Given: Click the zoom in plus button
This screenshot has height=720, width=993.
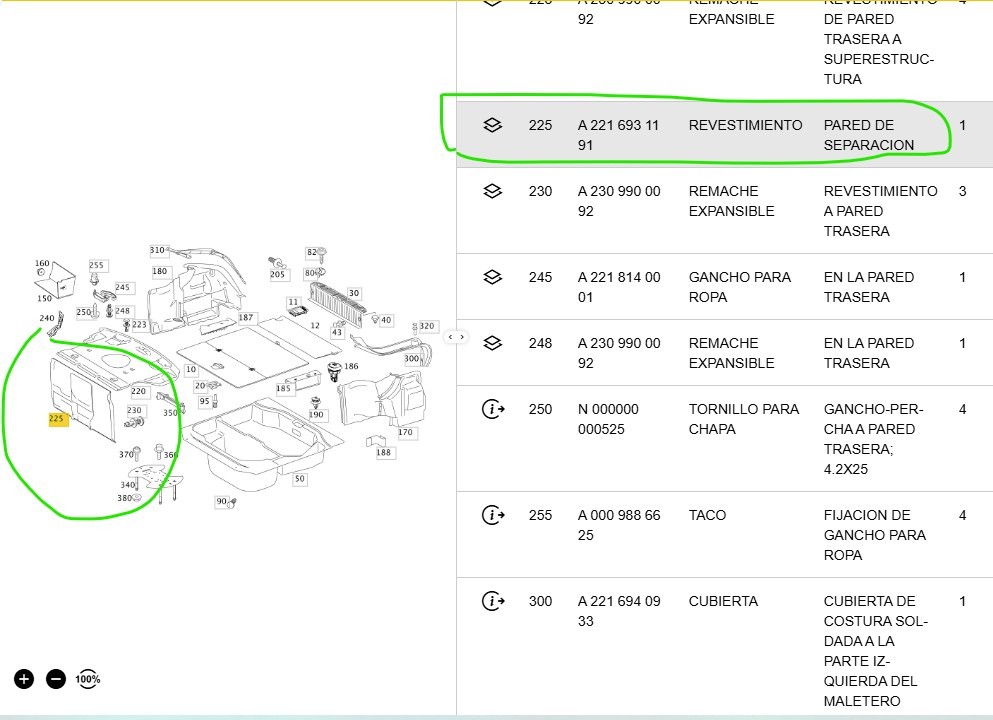Looking at the screenshot, I should [x=24, y=679].
